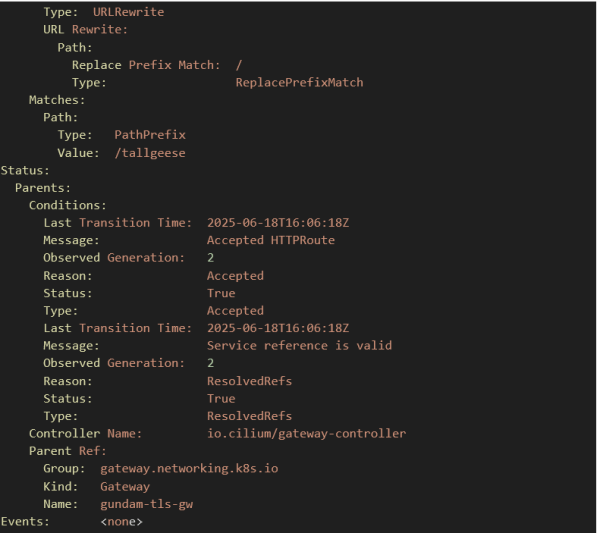Click the /tallgeese path value

(149, 153)
